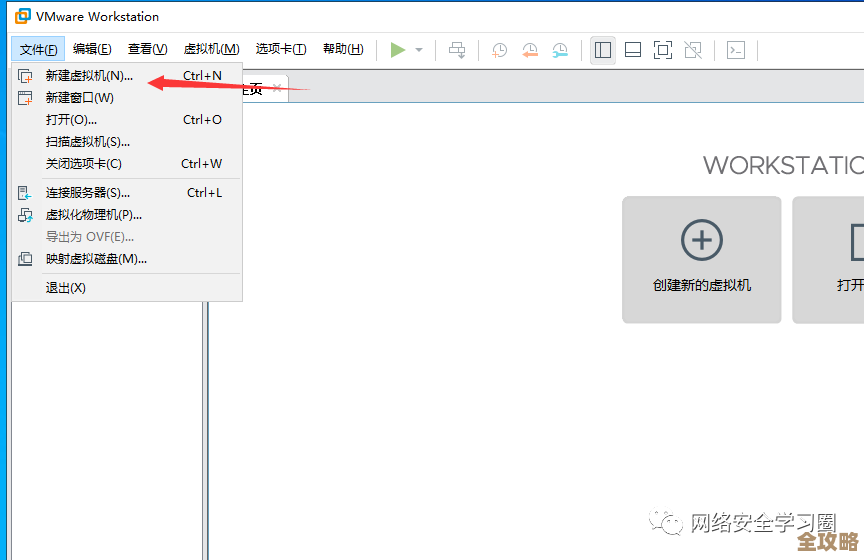Click the VMware Workstation title logo
Image resolution: width=864 pixels, height=560 pixels.
23,16
